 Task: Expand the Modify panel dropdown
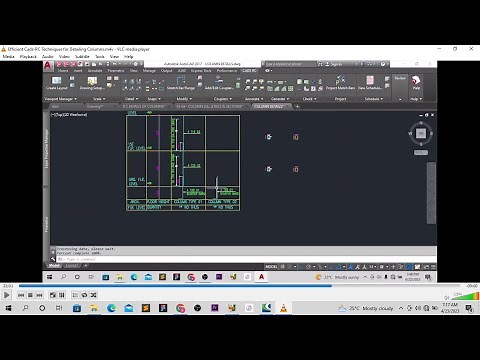coord(184,99)
